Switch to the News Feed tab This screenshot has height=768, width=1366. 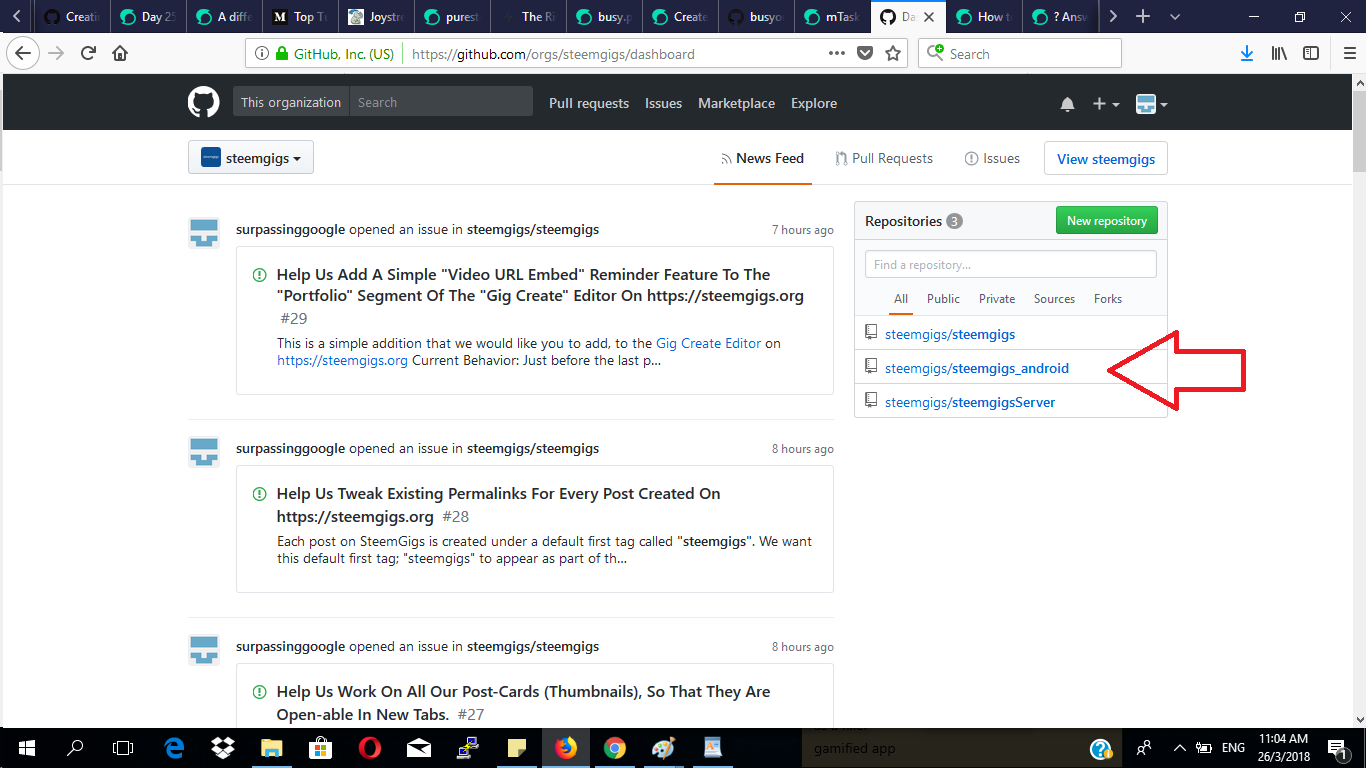[762, 158]
